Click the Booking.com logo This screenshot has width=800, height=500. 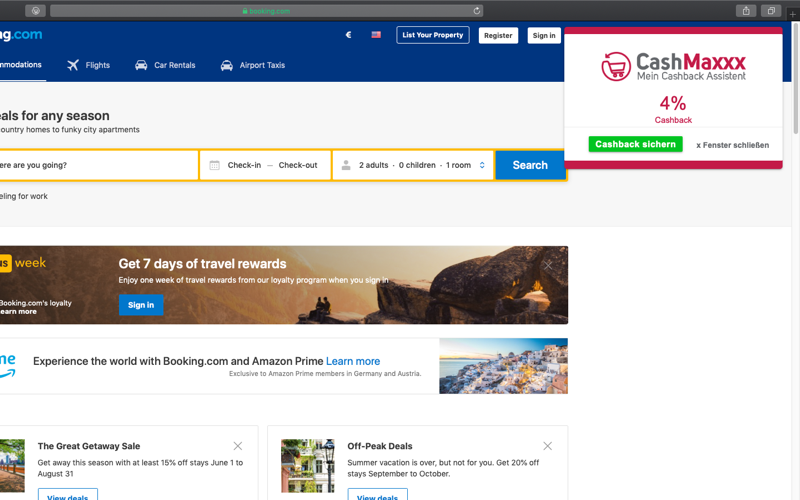point(21,35)
